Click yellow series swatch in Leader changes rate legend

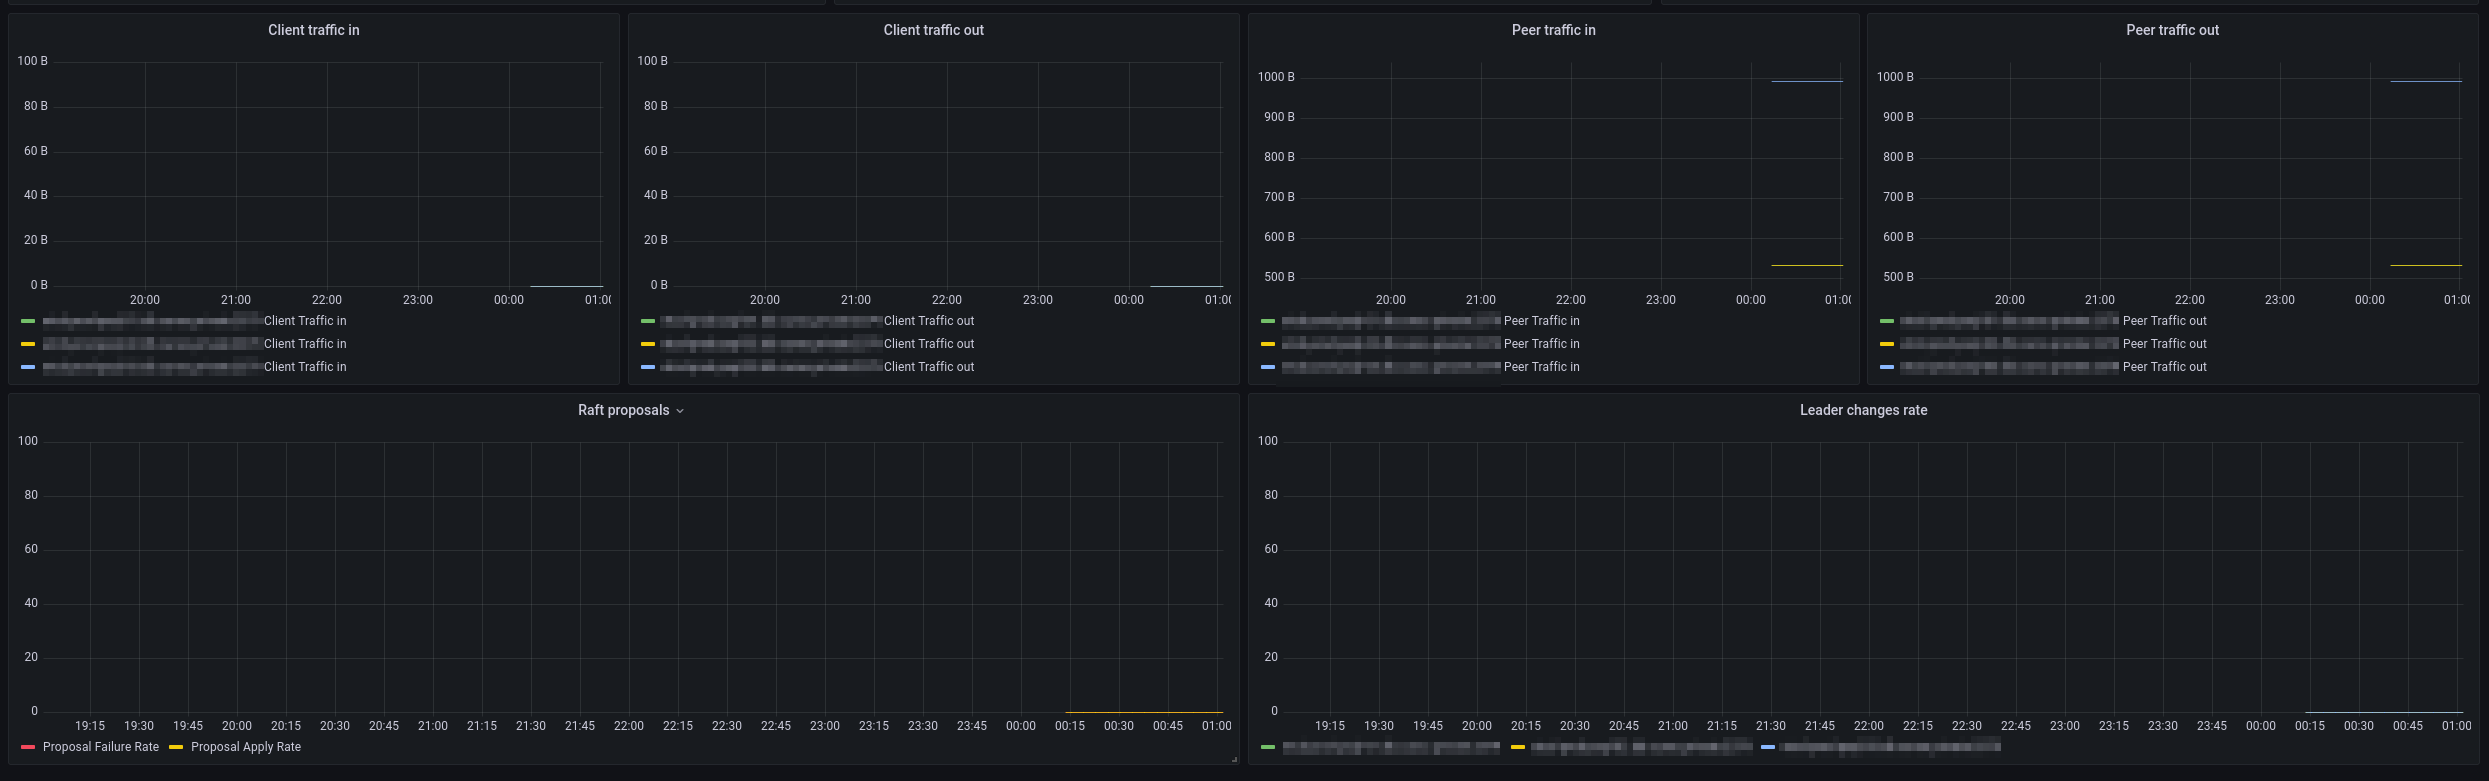pos(1518,747)
